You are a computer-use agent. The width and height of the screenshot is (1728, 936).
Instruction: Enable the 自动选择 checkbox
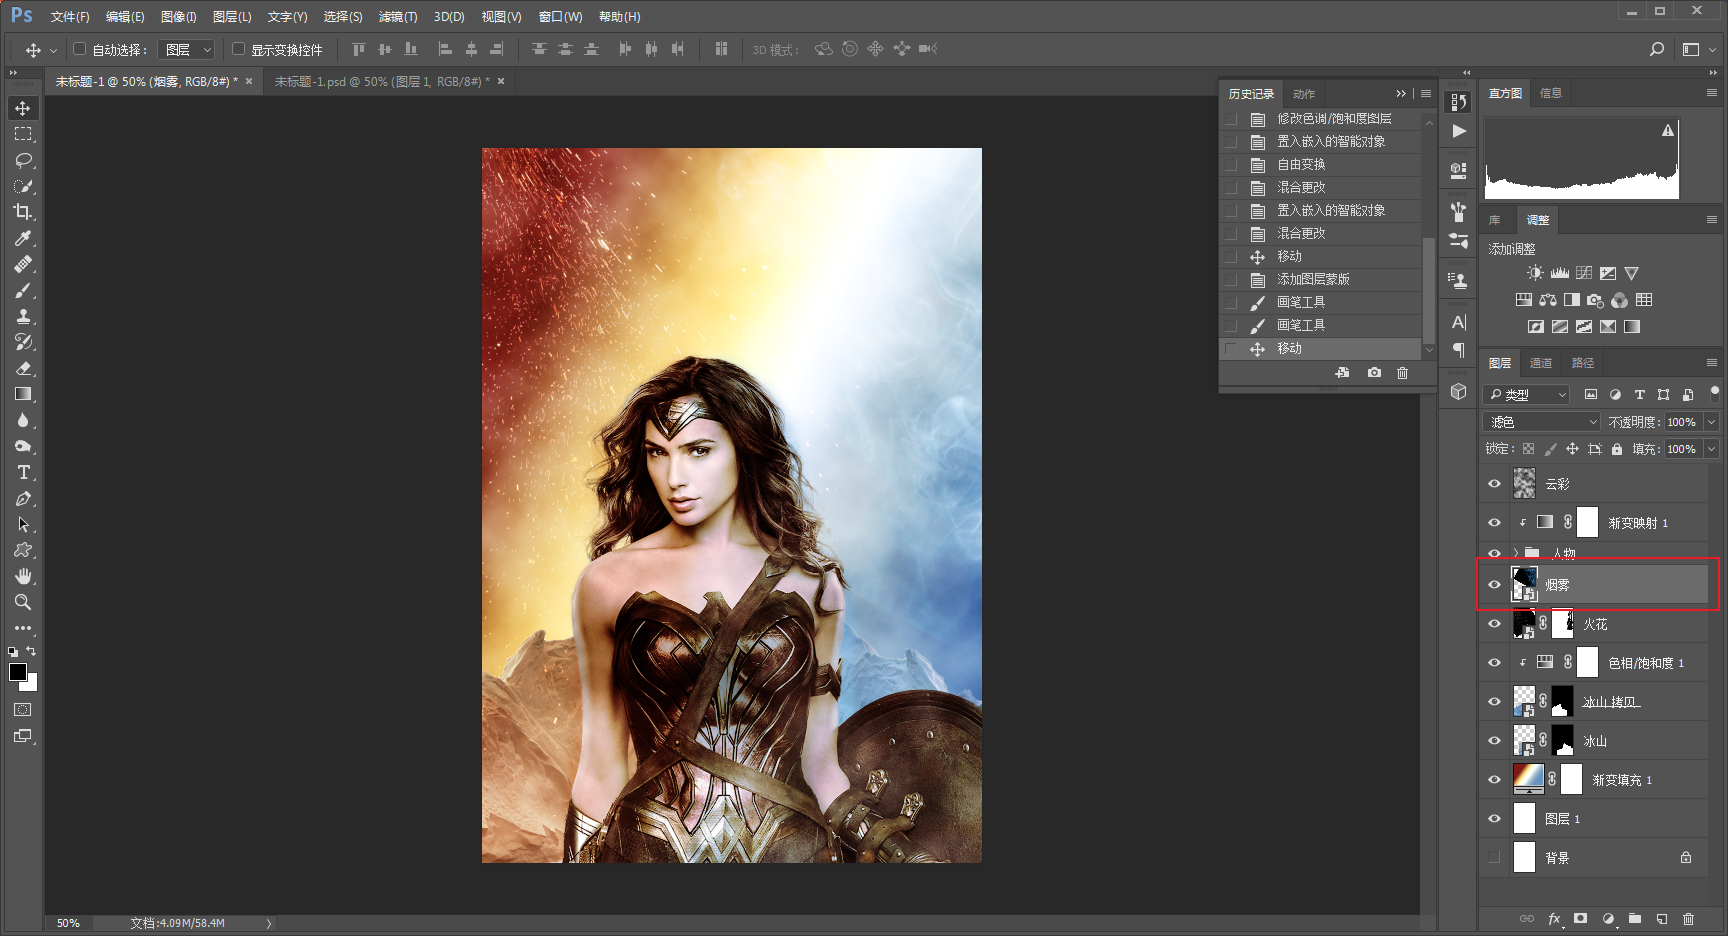(x=79, y=49)
